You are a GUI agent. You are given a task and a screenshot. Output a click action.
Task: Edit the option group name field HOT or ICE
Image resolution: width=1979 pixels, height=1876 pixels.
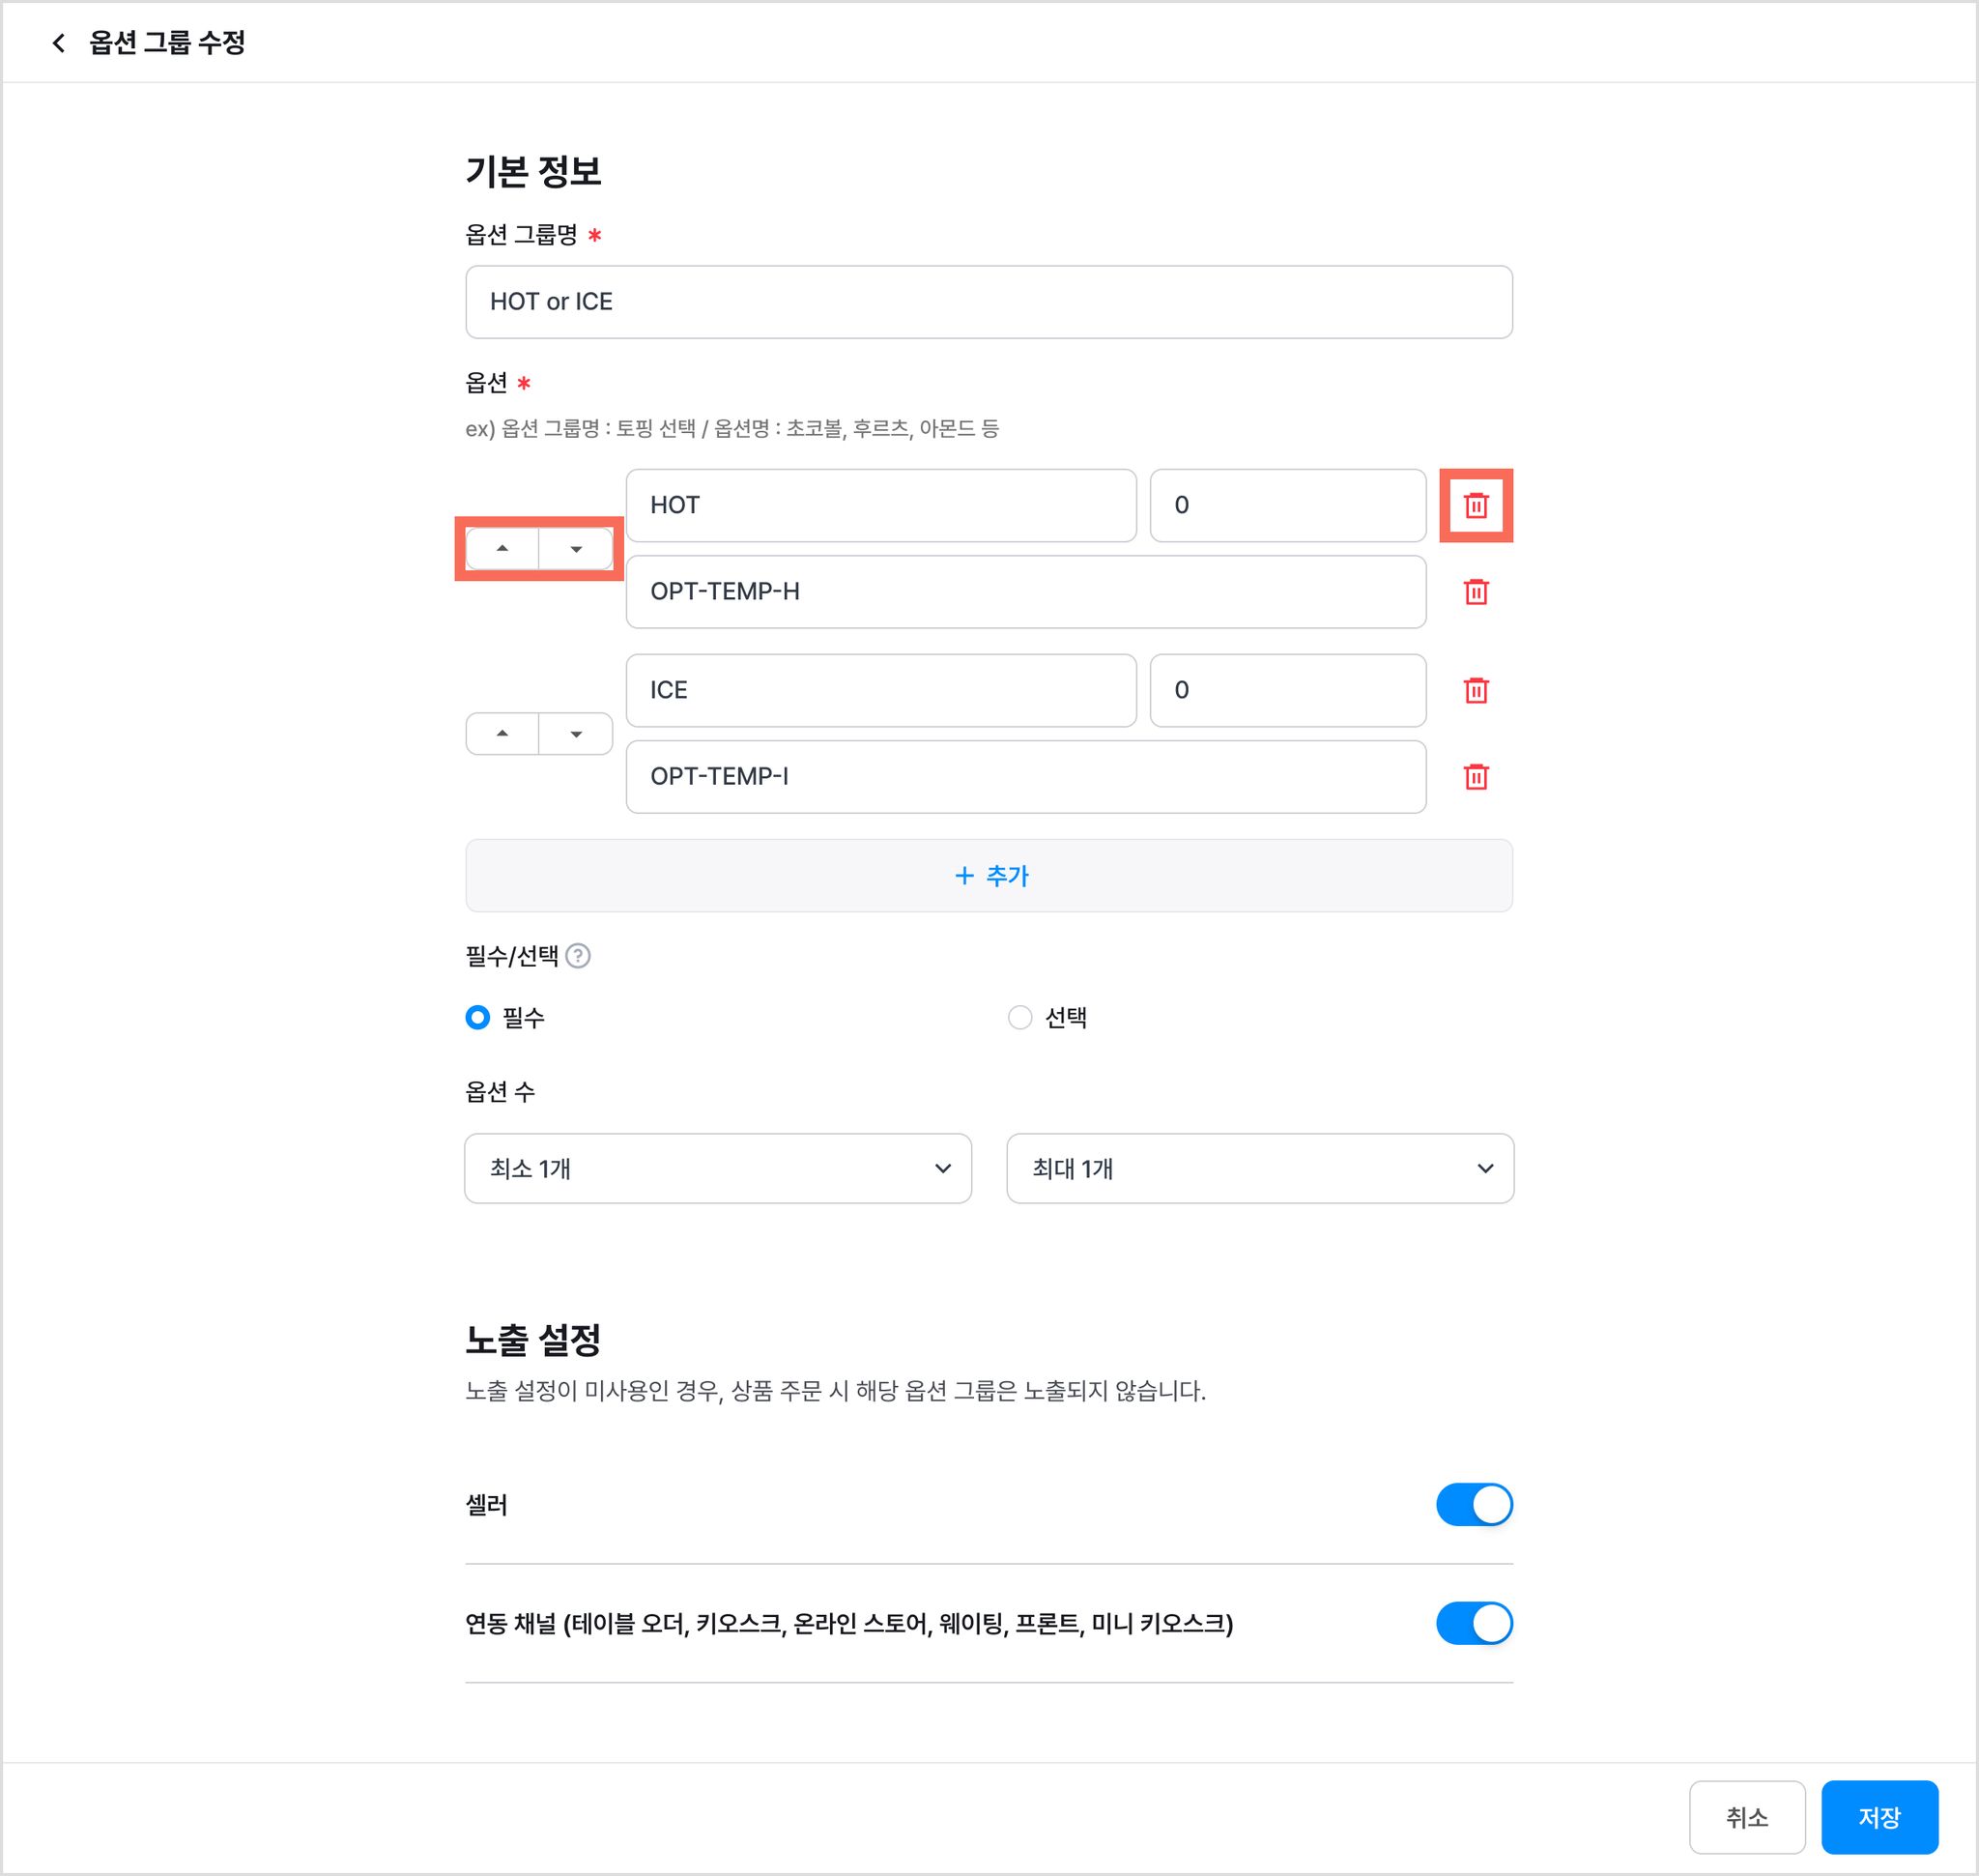point(989,302)
